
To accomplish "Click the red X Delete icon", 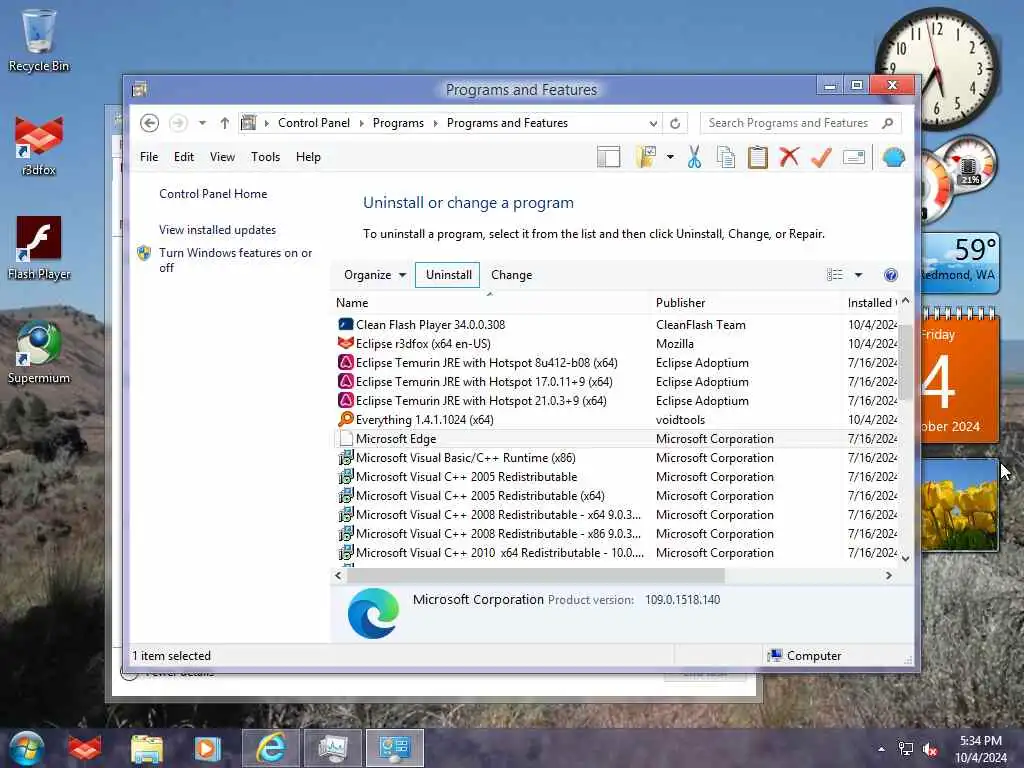I will click(789, 157).
